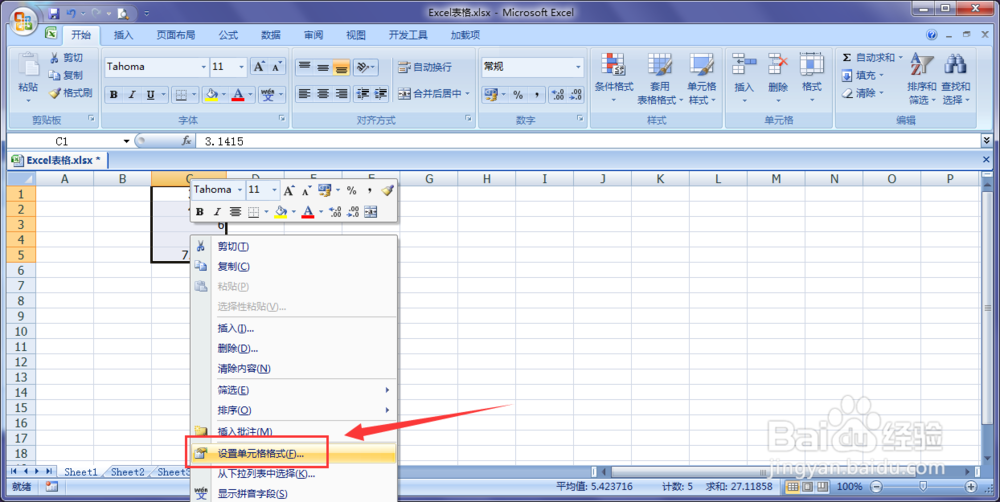
Task: Open the ribbon font size dropdown
Action: (242, 66)
